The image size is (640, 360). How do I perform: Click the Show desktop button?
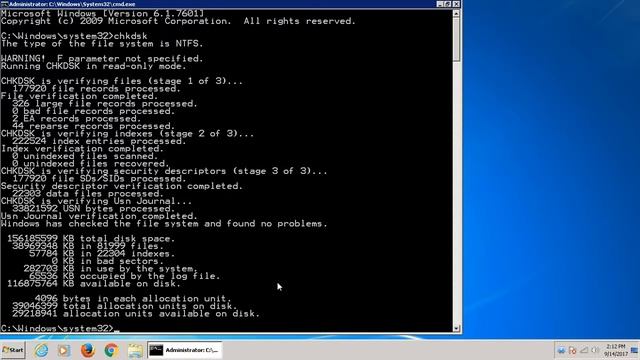(x=635, y=350)
